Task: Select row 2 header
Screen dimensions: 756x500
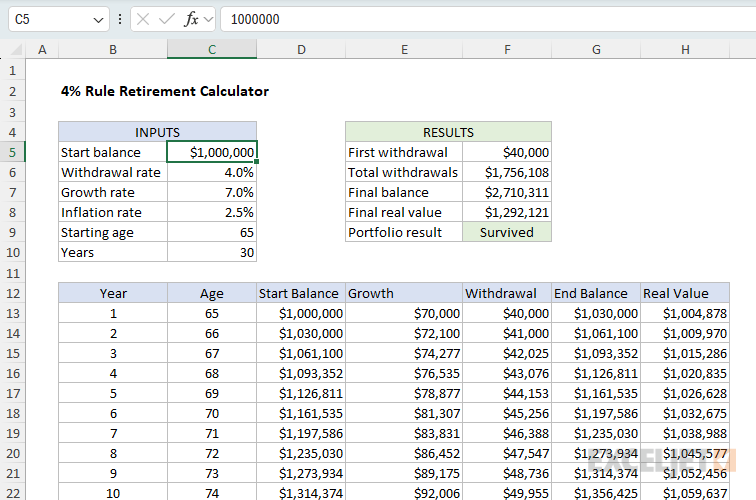Action: tap(13, 91)
